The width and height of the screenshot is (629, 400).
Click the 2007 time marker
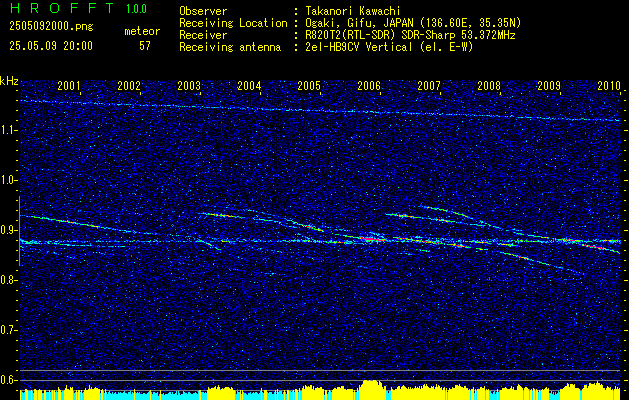pyautogui.click(x=429, y=85)
